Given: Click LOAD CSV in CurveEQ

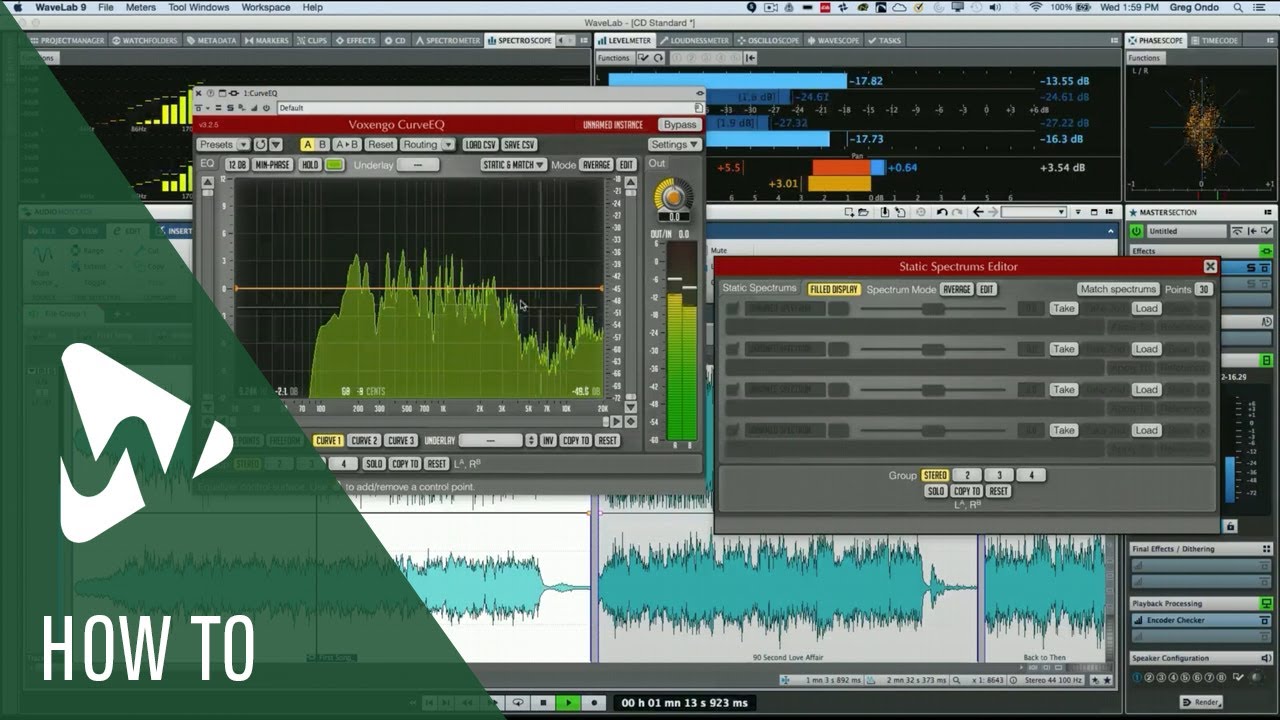Looking at the screenshot, I should (480, 144).
